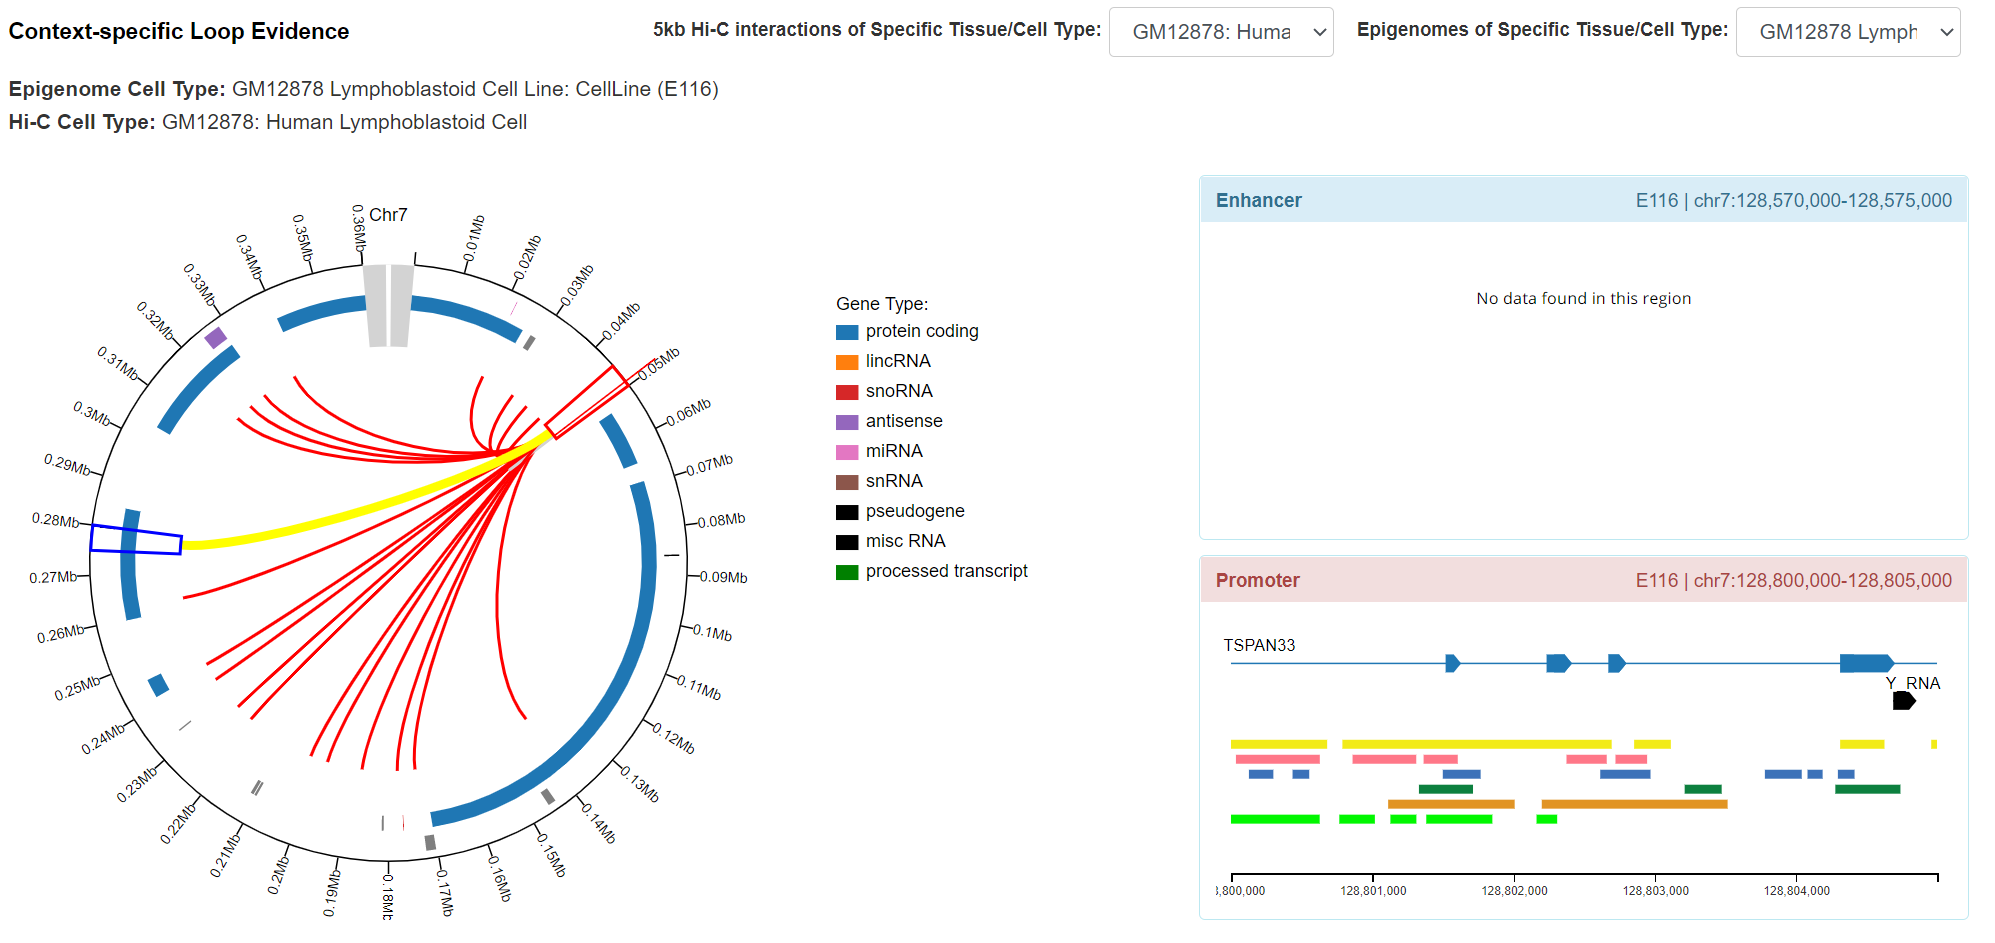Click the 0.28Mb tick label
This screenshot has height=943, width=1995.
[55, 520]
